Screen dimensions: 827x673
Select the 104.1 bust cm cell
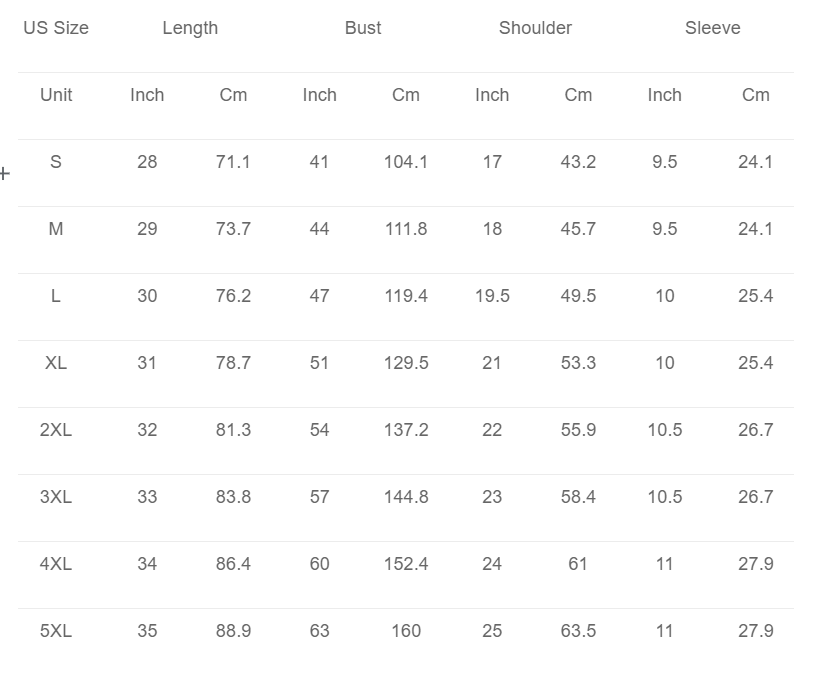point(406,162)
